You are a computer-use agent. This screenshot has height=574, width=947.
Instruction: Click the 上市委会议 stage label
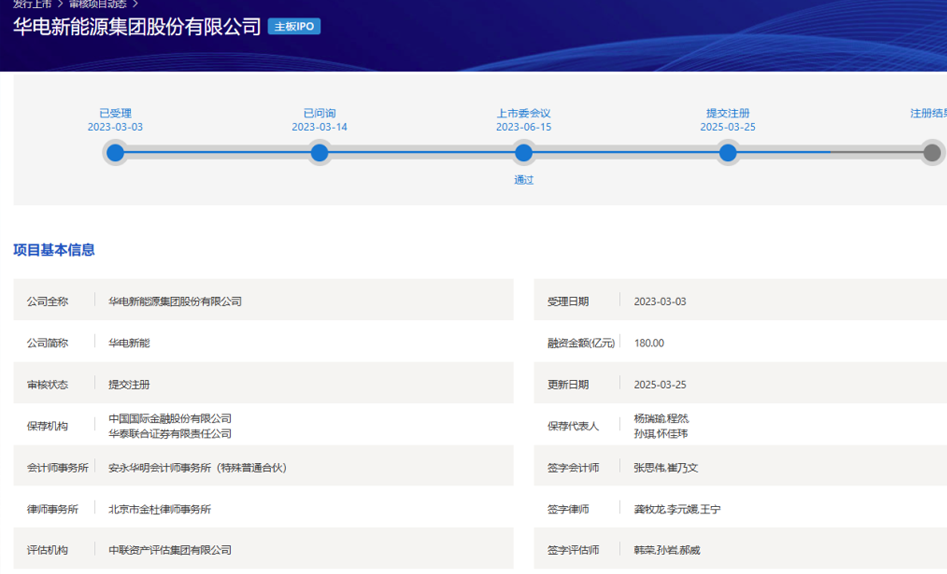(x=524, y=113)
